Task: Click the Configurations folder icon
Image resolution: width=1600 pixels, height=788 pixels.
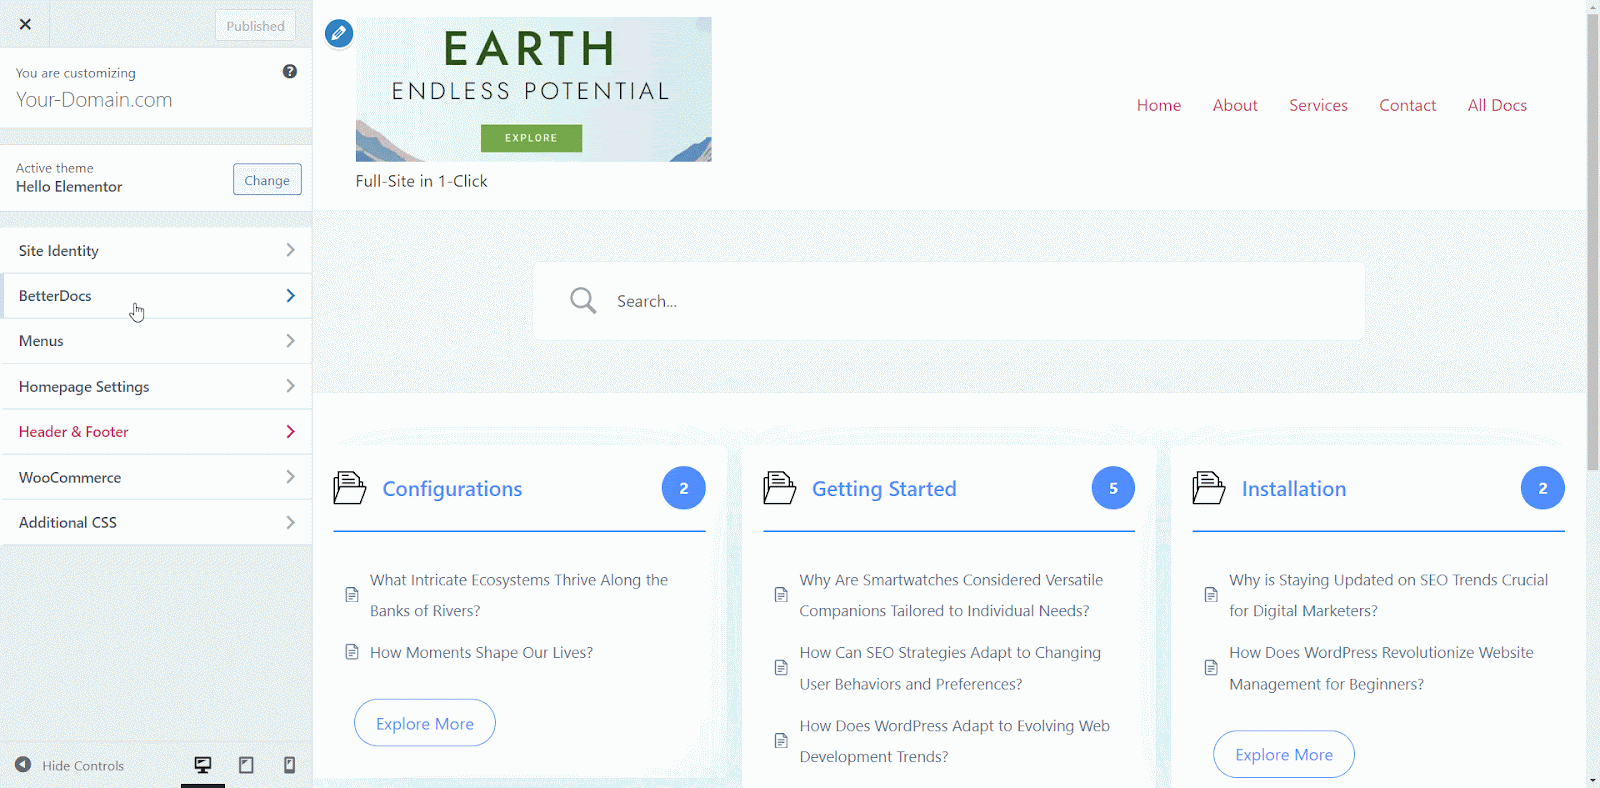Action: pos(349,488)
